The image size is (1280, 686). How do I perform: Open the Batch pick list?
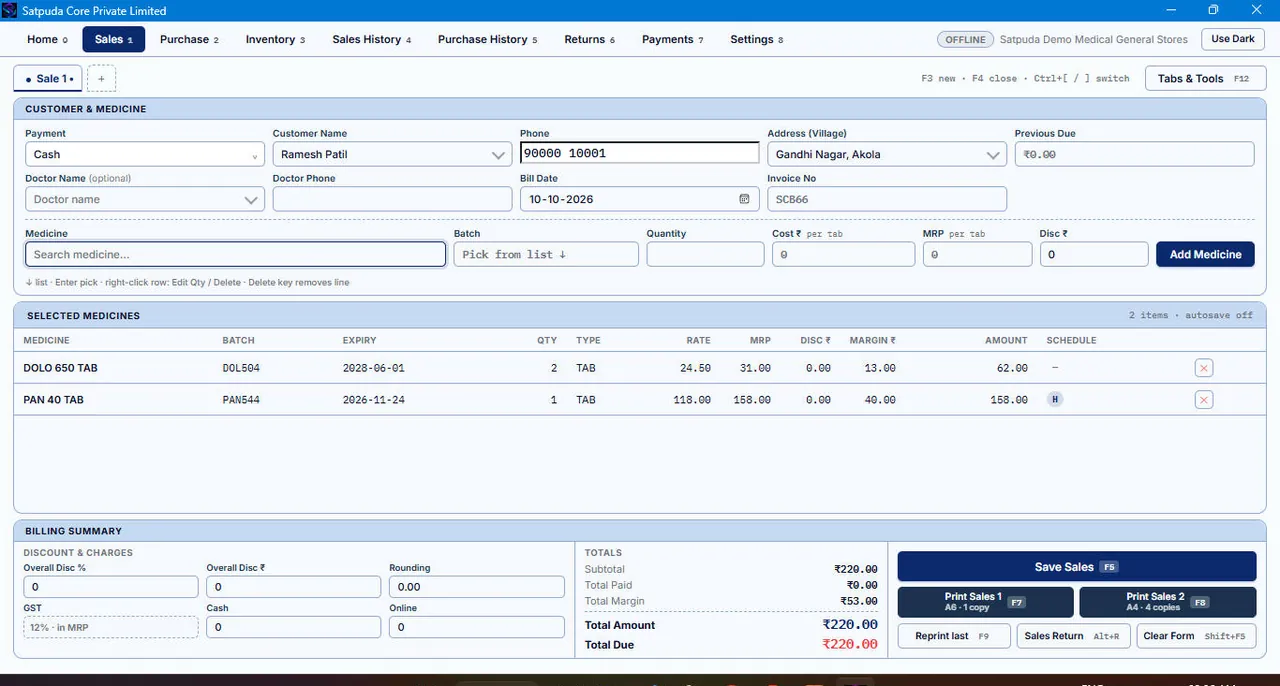[546, 254]
